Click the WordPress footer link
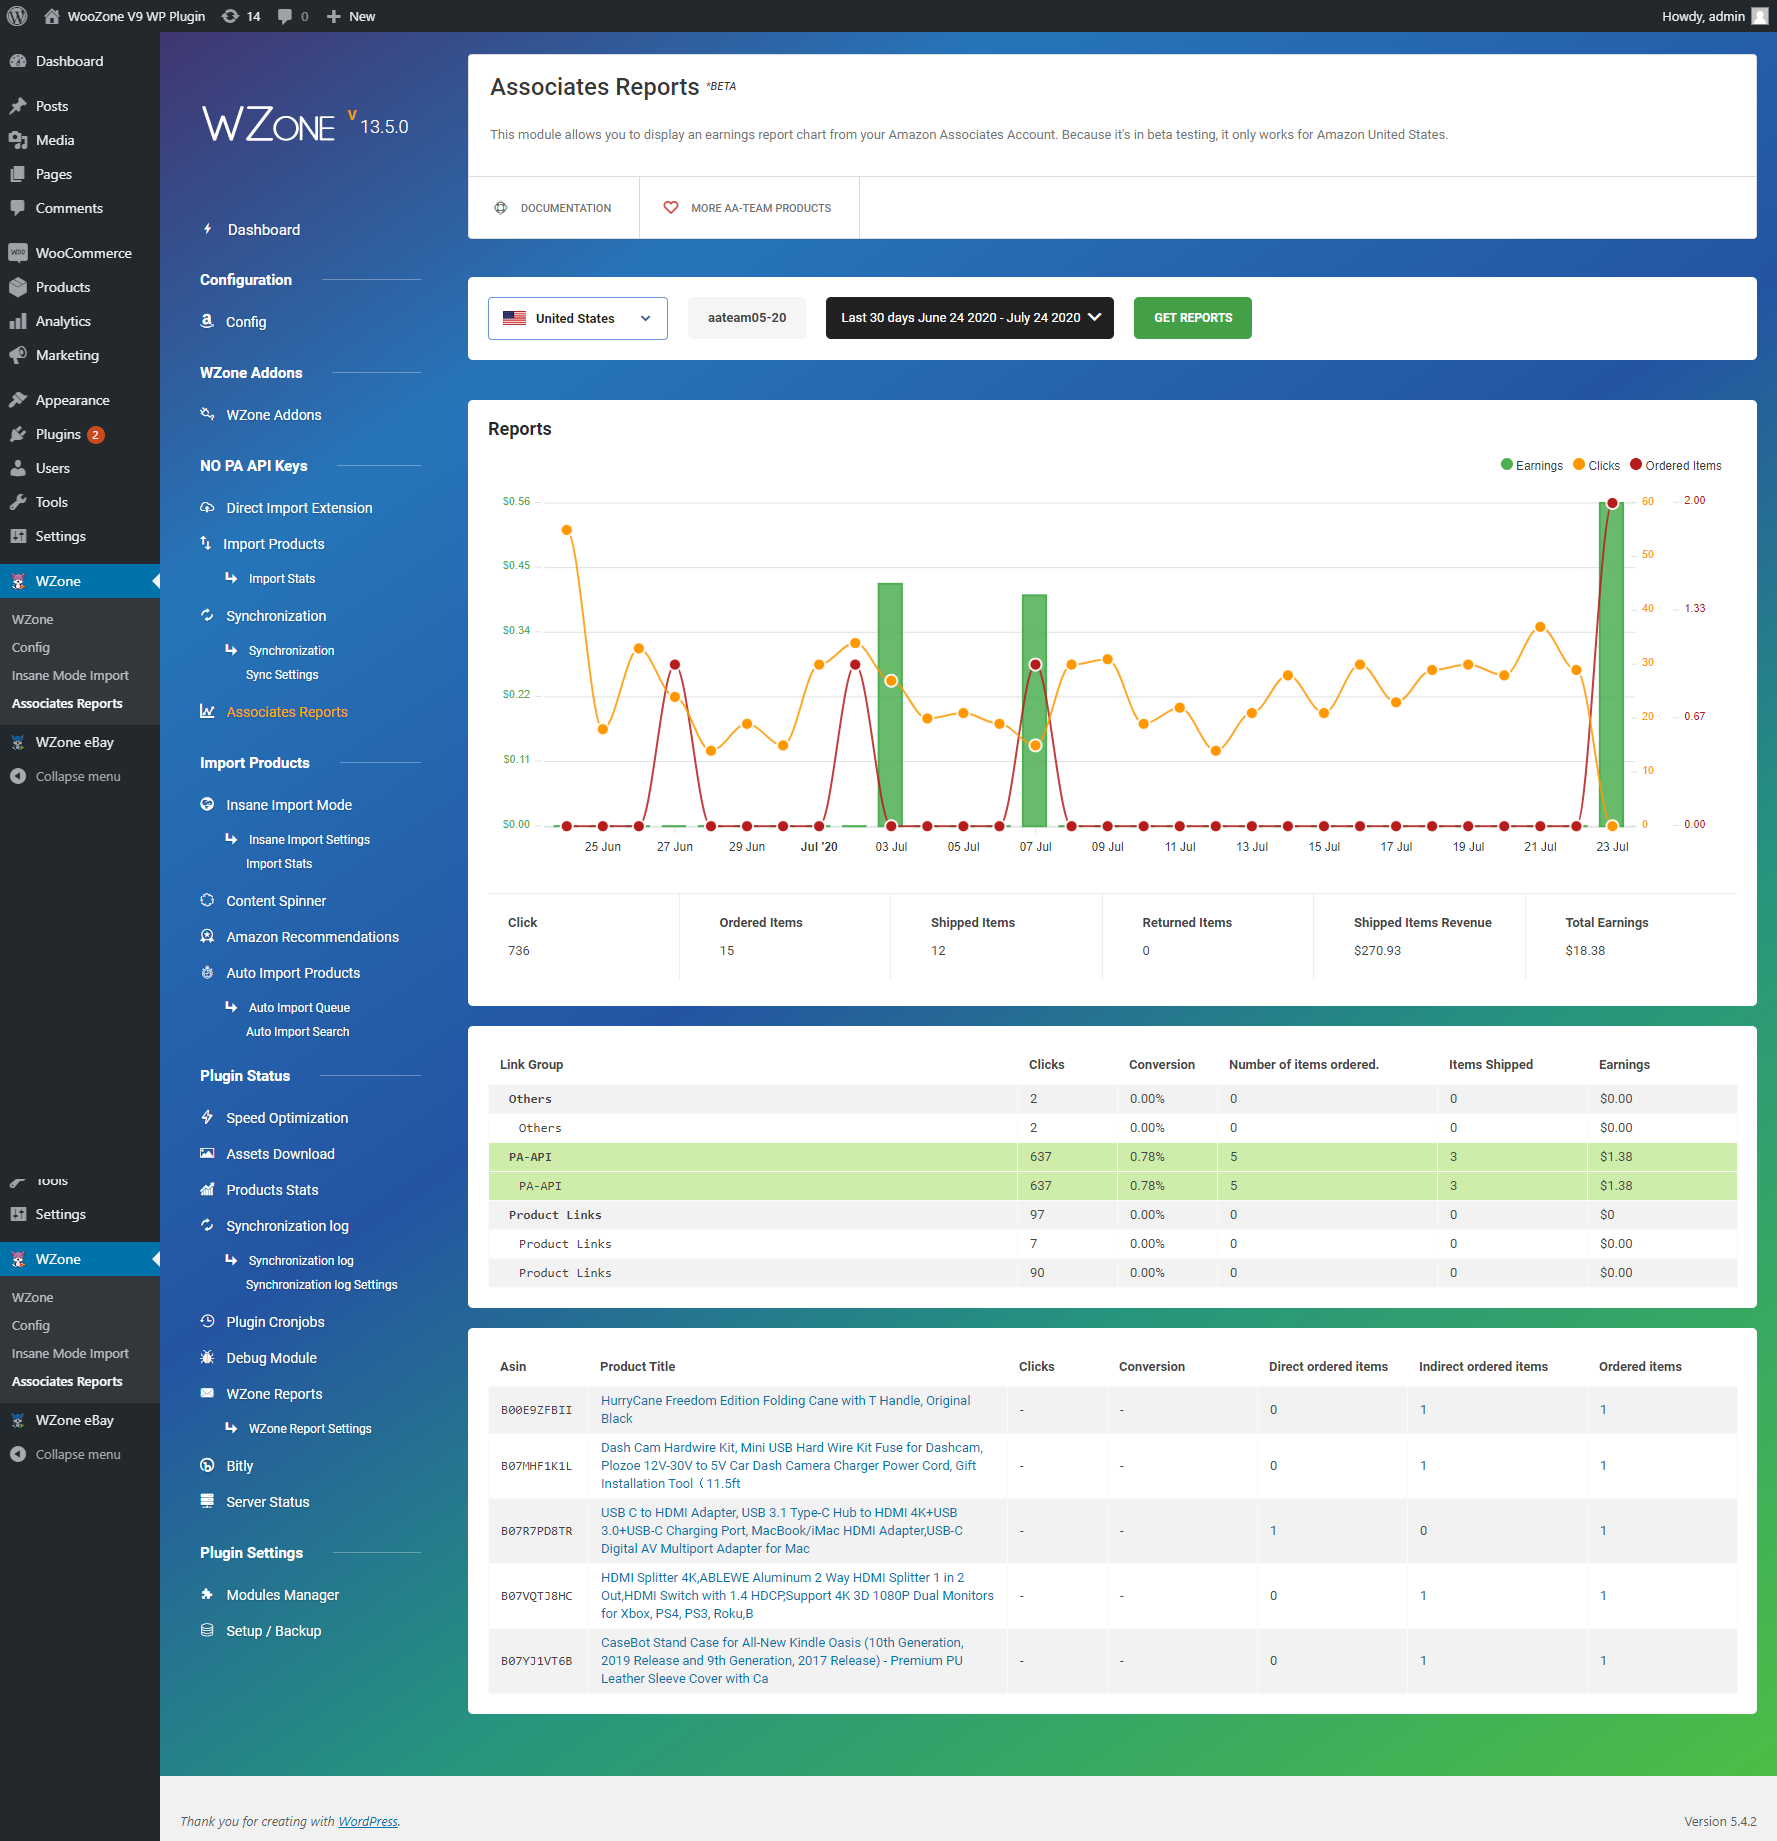This screenshot has height=1841, width=1777. tap(368, 1821)
